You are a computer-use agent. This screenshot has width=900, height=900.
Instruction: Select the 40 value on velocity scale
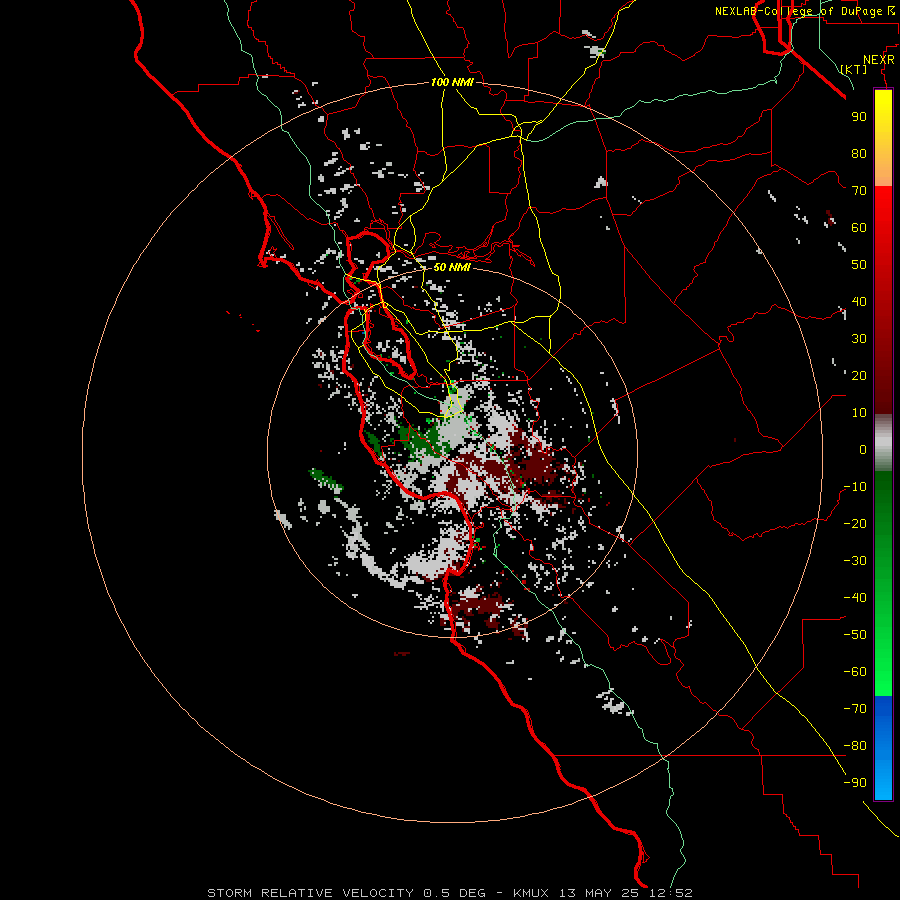(x=859, y=302)
